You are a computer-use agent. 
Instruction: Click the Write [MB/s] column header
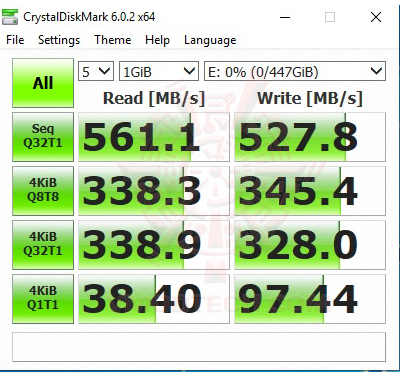310,98
